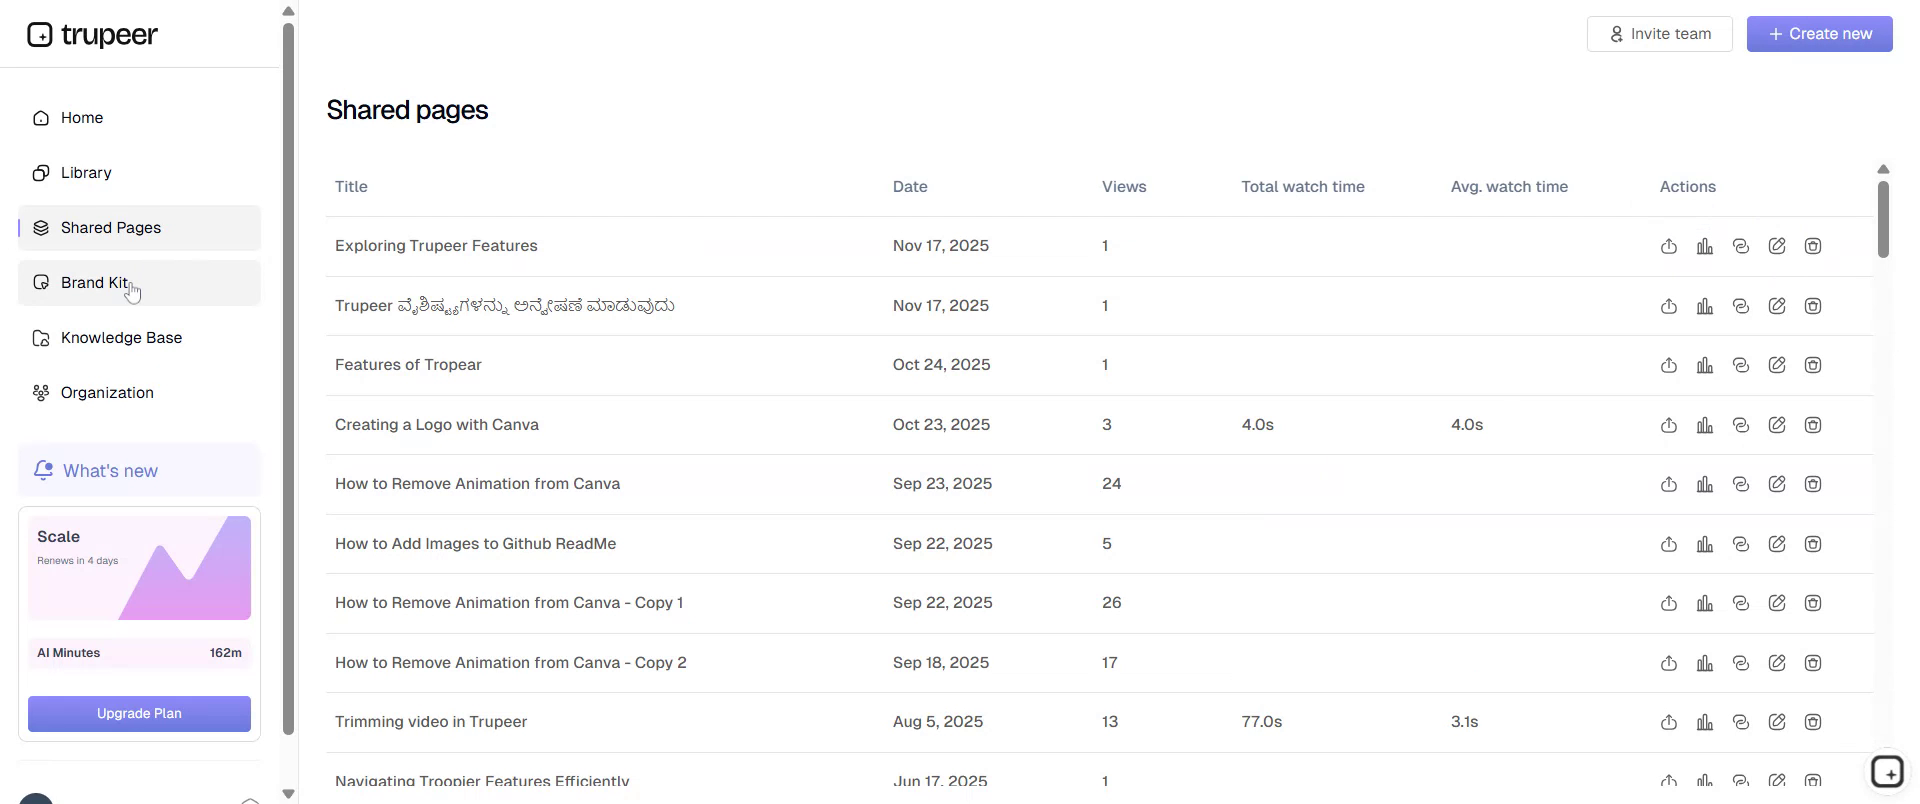The height and width of the screenshot is (804, 1920).
Task: Open the Organization section
Action: pos(139,393)
